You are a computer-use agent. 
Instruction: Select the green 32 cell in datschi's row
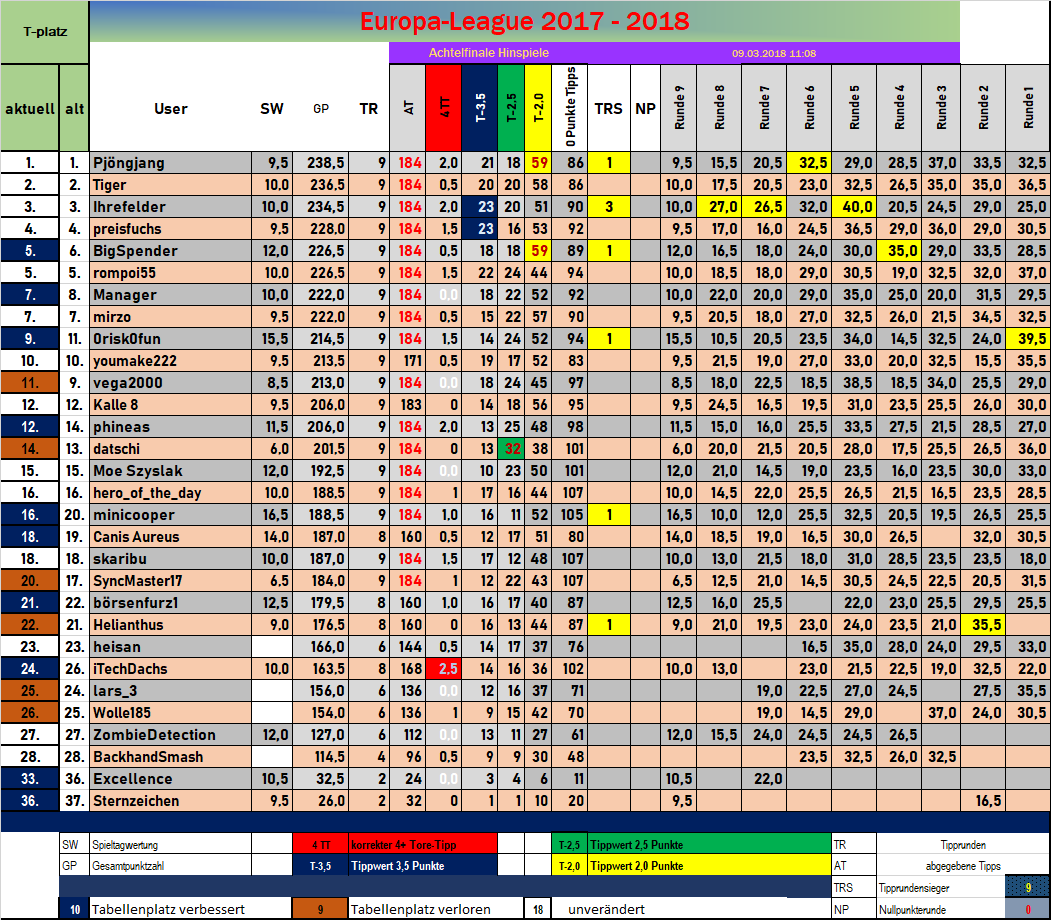tap(511, 449)
